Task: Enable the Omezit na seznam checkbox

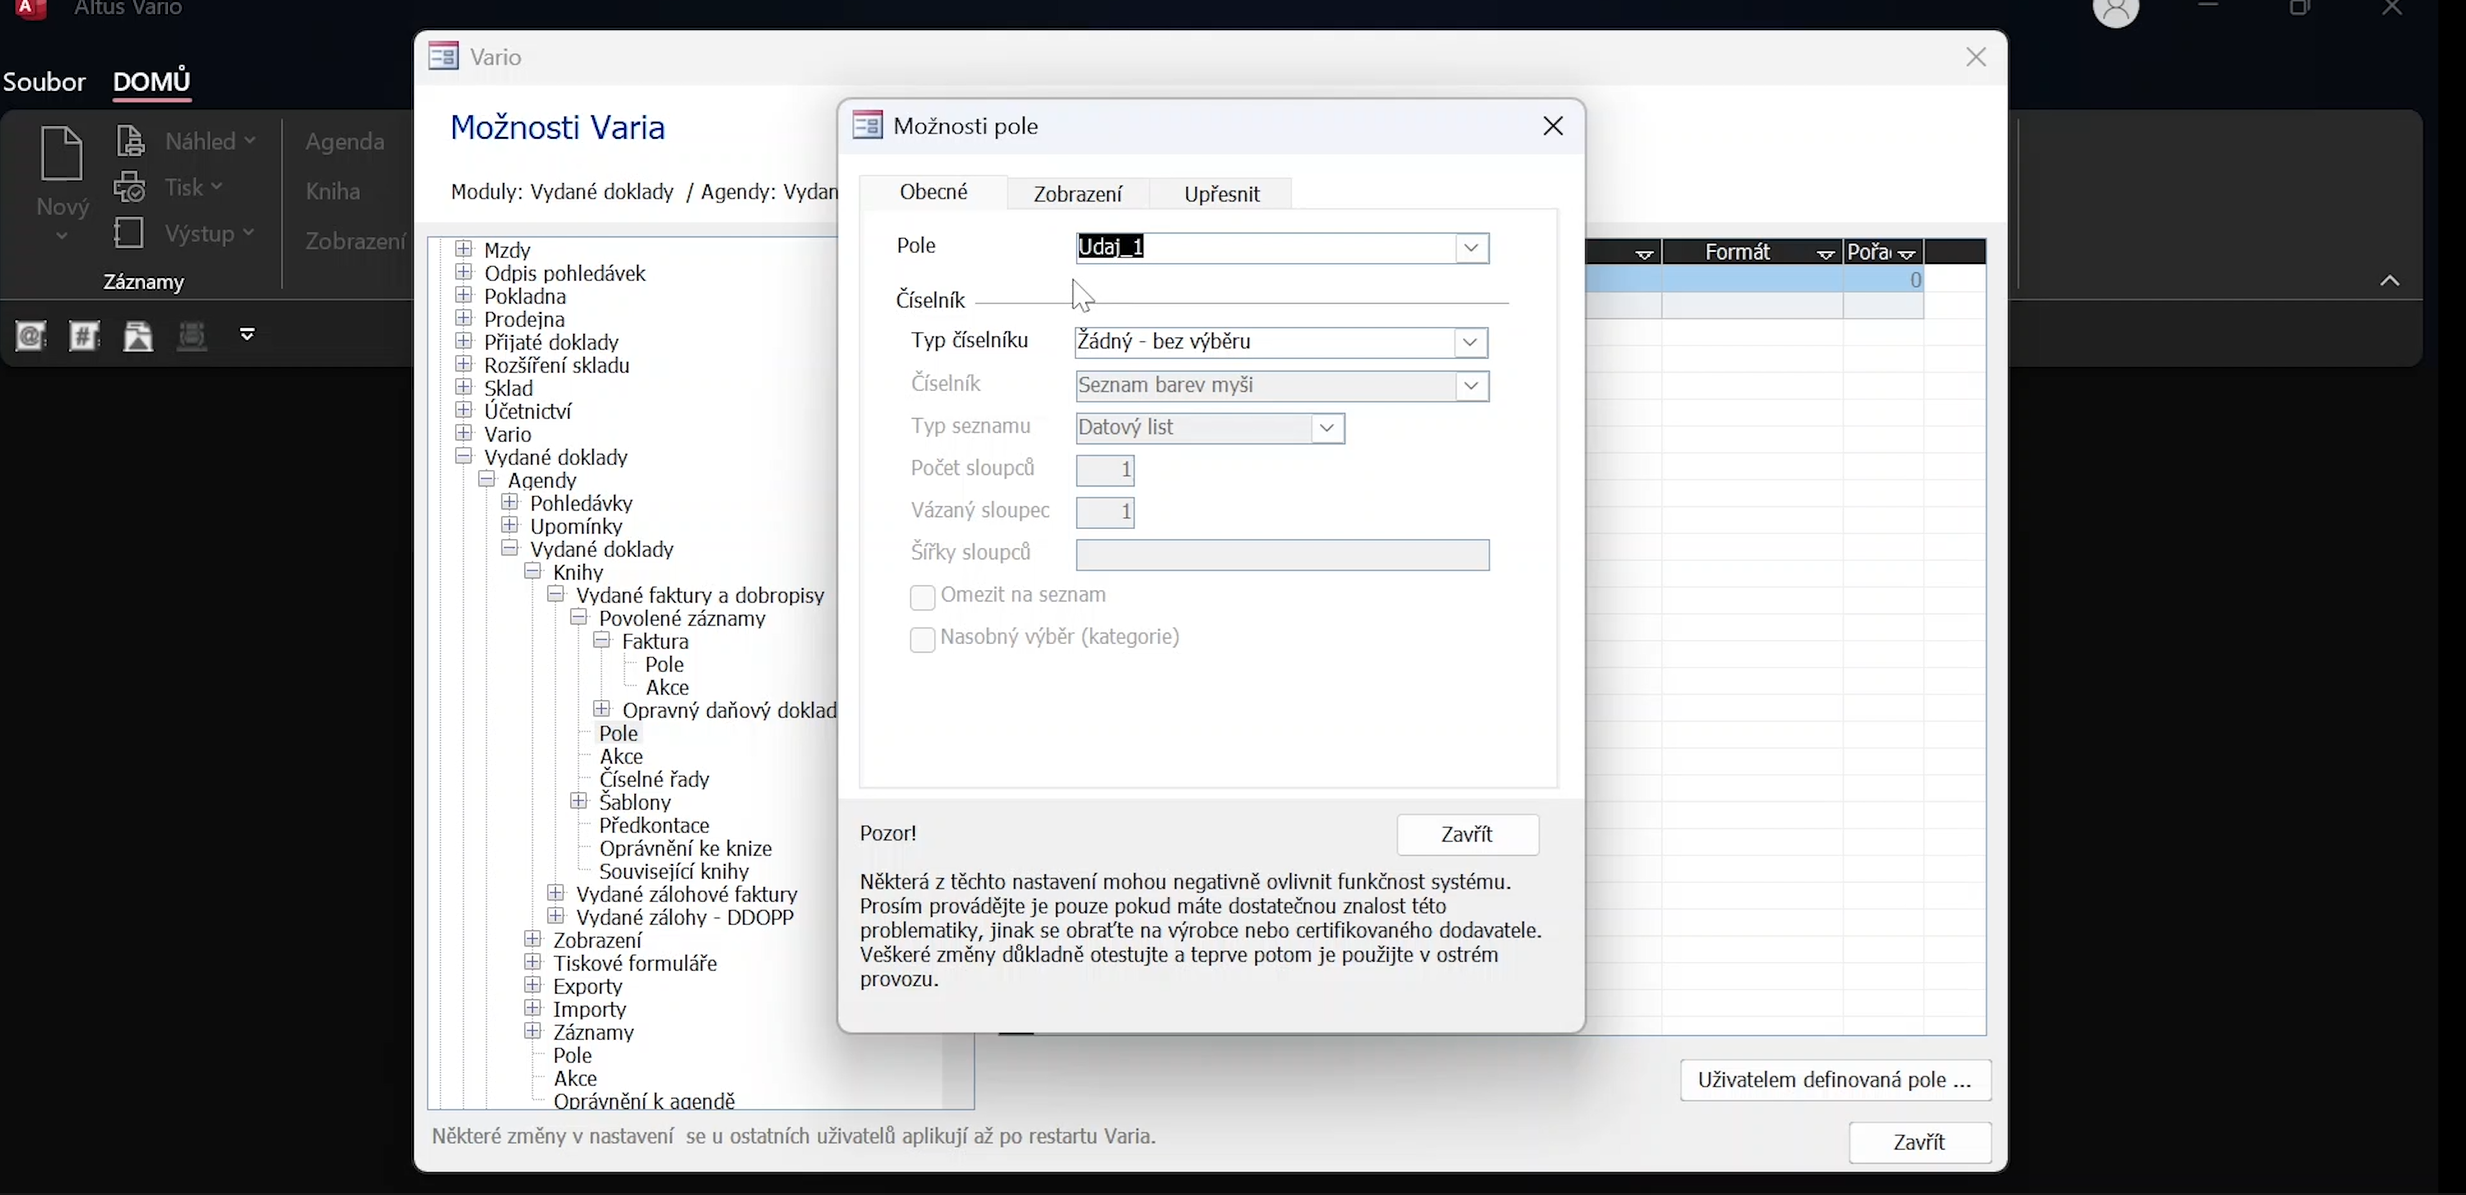Action: point(922,597)
